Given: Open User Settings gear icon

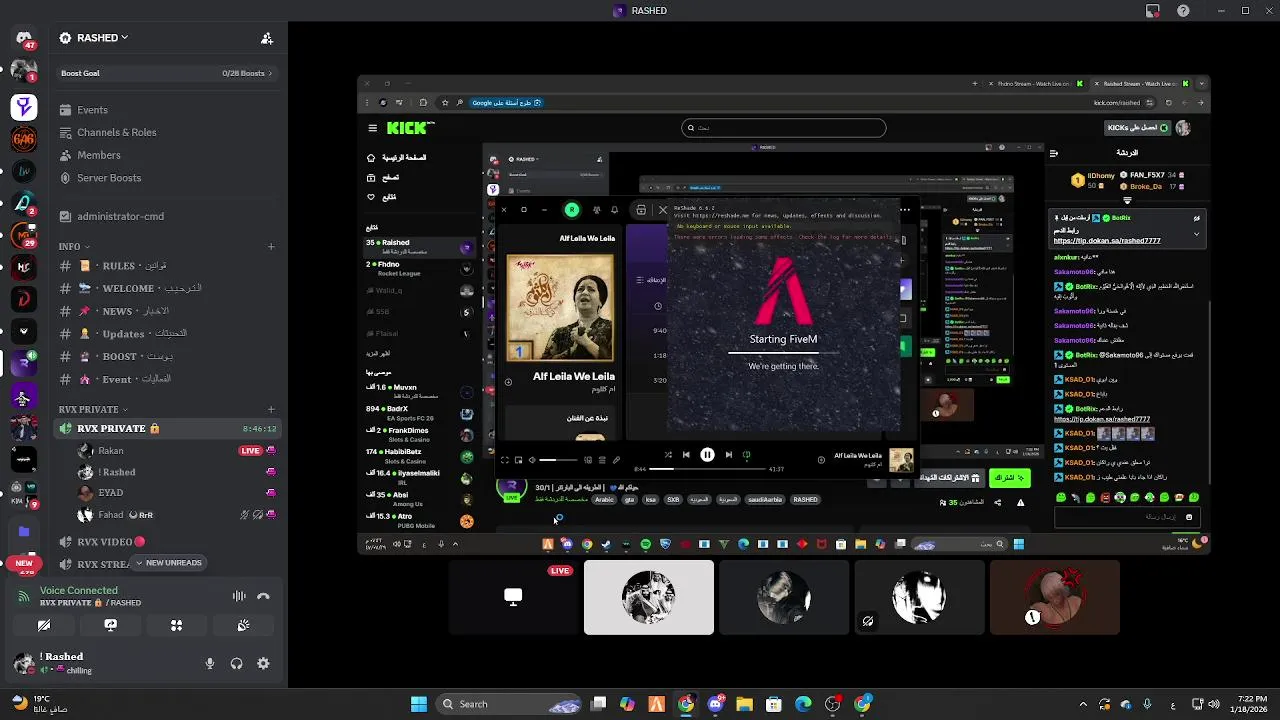Looking at the screenshot, I should (263, 663).
